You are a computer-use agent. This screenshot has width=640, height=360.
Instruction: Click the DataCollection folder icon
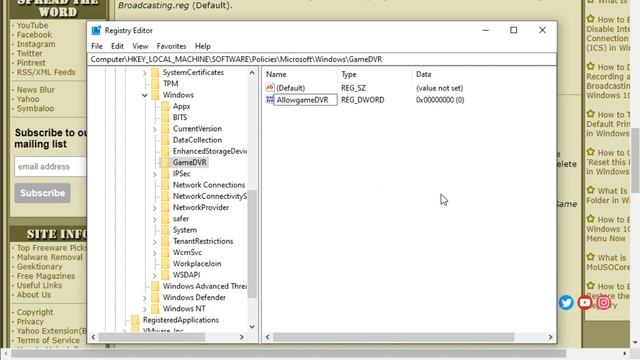tap(165, 140)
